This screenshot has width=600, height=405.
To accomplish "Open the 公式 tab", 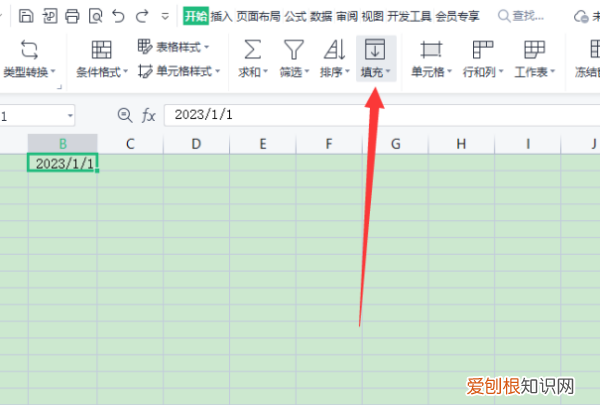I will 295,16.
